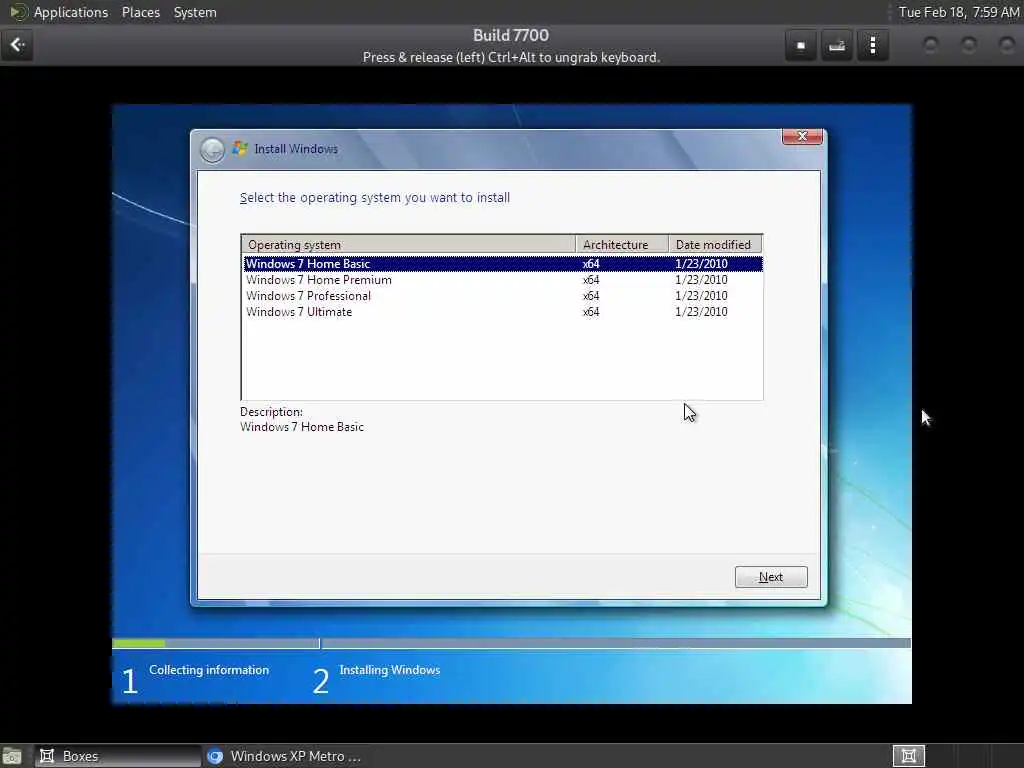Open the System menu
The width and height of the screenshot is (1024, 768).
coord(195,12)
